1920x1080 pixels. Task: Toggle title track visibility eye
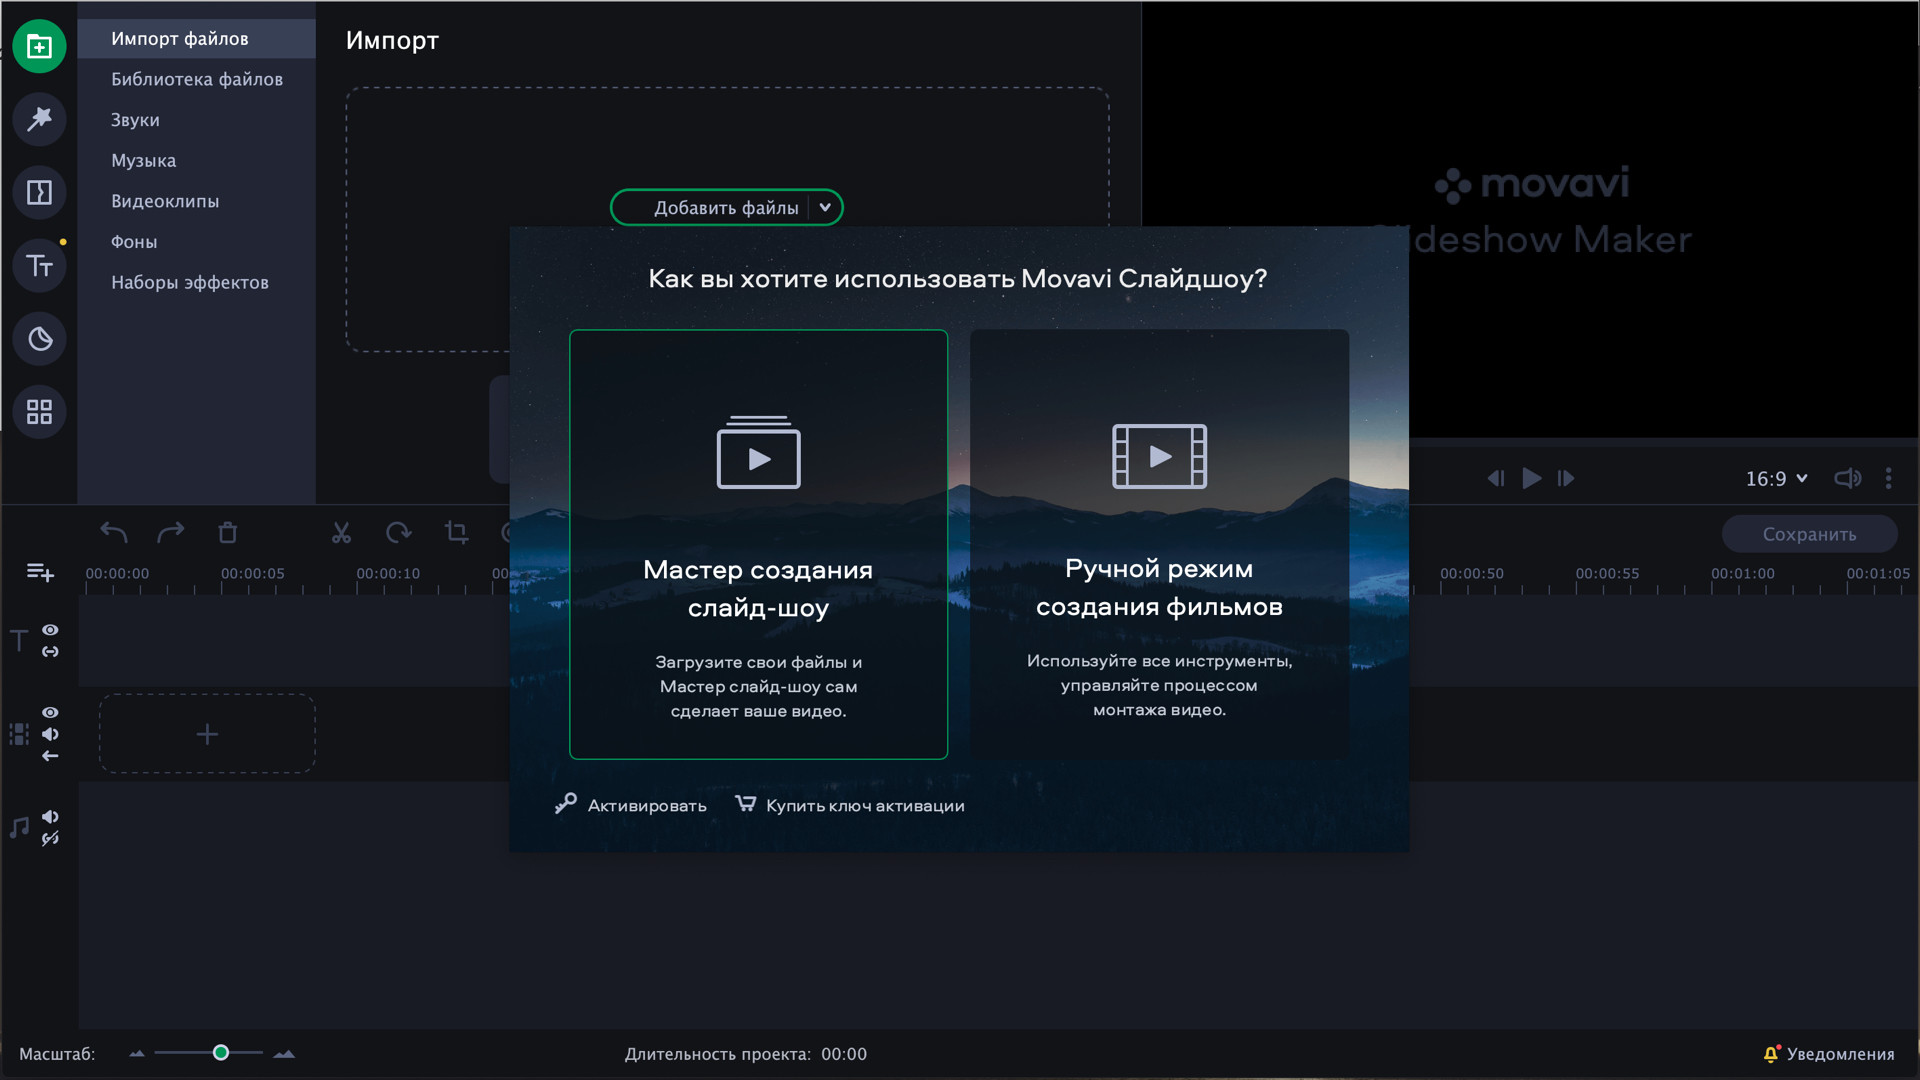(50, 630)
